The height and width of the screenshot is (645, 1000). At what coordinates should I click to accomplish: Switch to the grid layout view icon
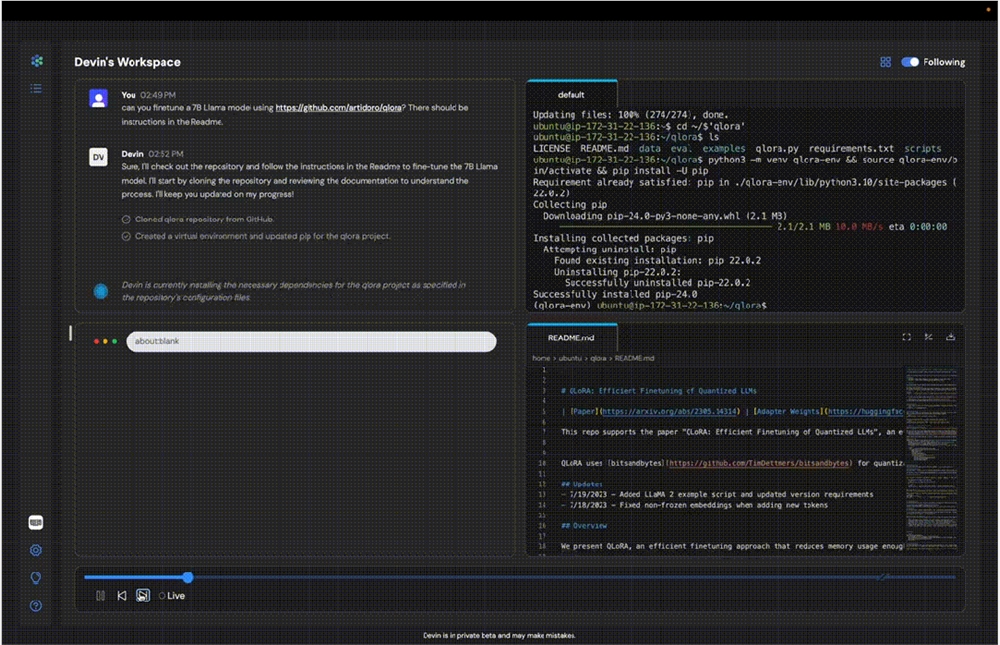(885, 62)
